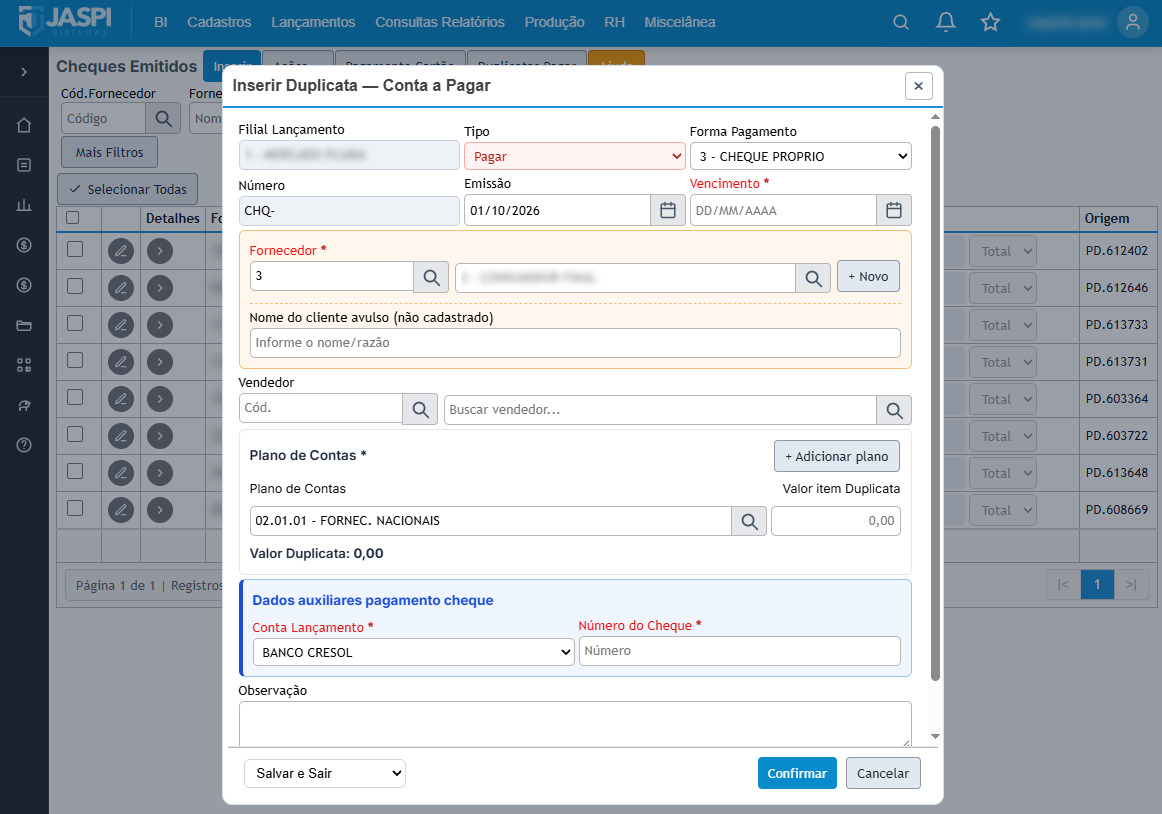The width and height of the screenshot is (1162, 814).
Task: Open the user profile avatar
Action: click(x=1132, y=22)
